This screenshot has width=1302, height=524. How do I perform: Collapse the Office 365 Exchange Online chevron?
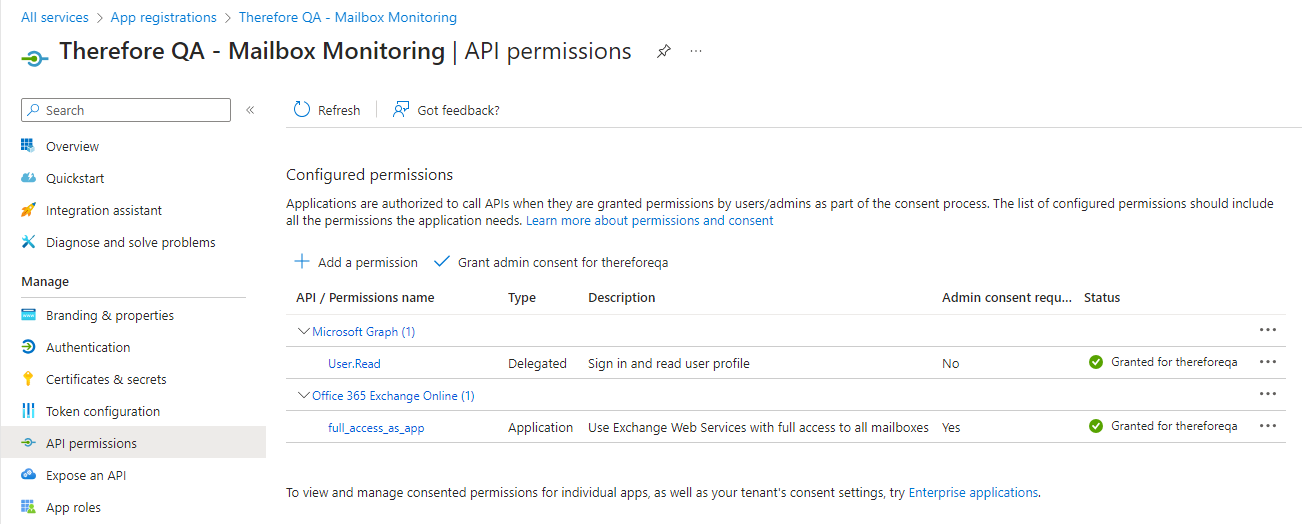click(304, 395)
